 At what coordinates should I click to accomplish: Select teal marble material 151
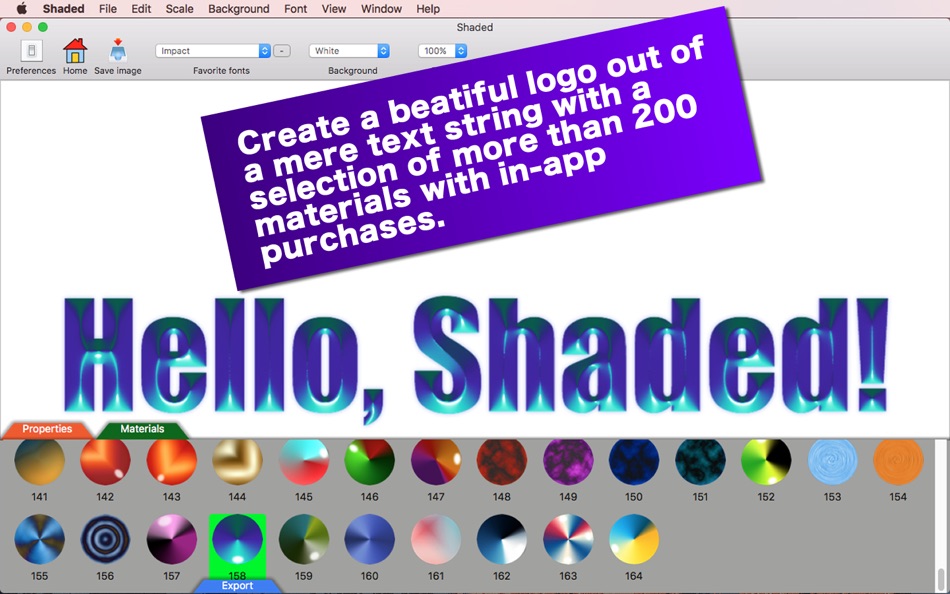click(x=700, y=460)
